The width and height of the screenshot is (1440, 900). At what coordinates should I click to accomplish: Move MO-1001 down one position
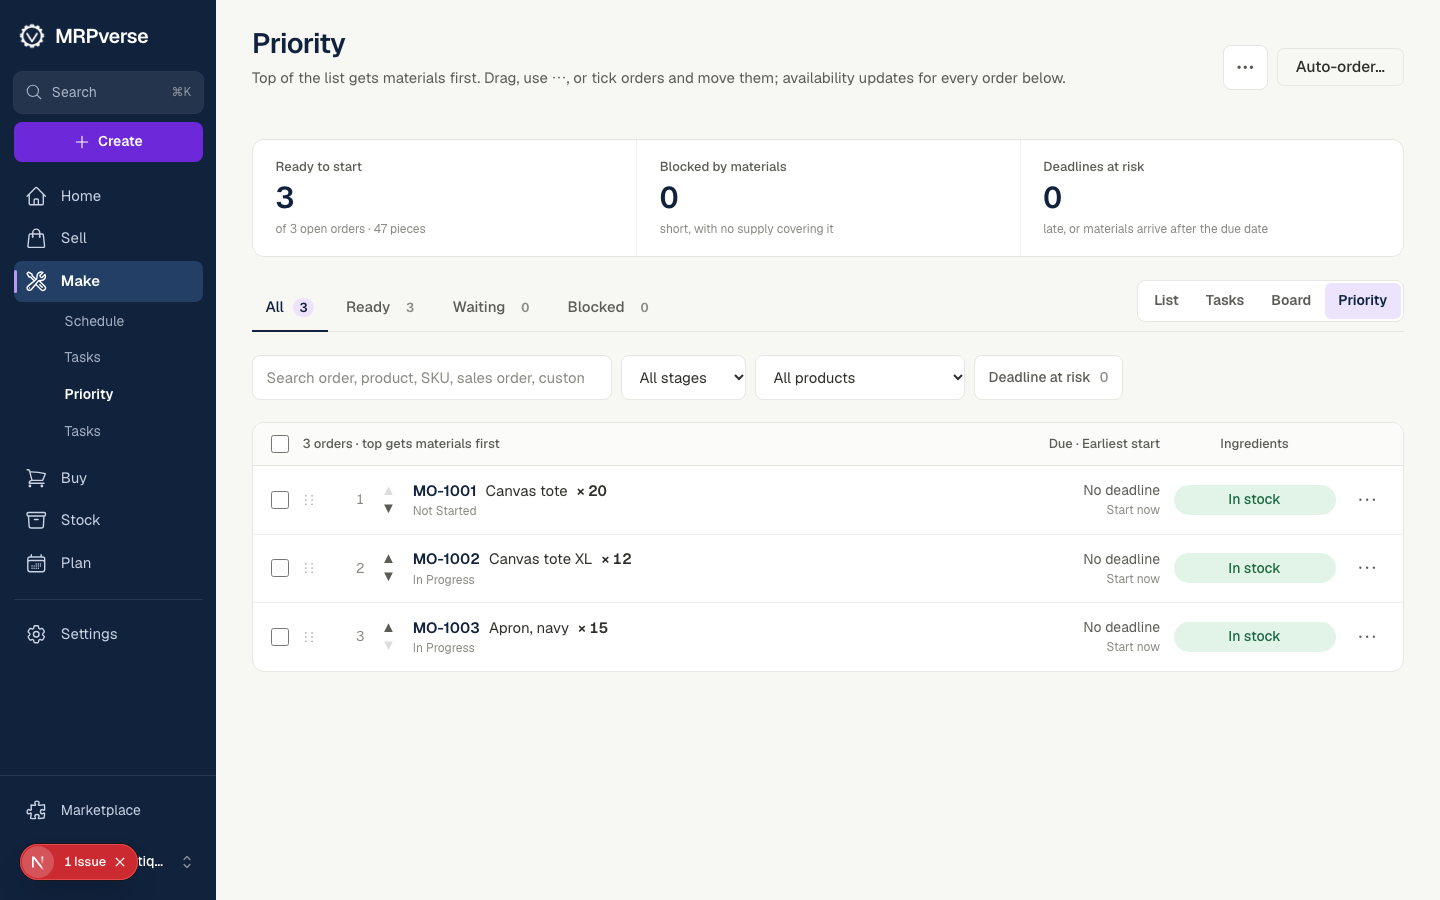tap(388, 509)
